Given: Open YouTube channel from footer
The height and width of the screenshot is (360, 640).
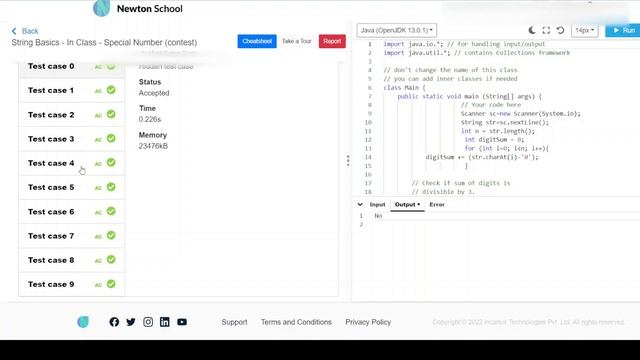Looking at the screenshot, I should point(182,322).
